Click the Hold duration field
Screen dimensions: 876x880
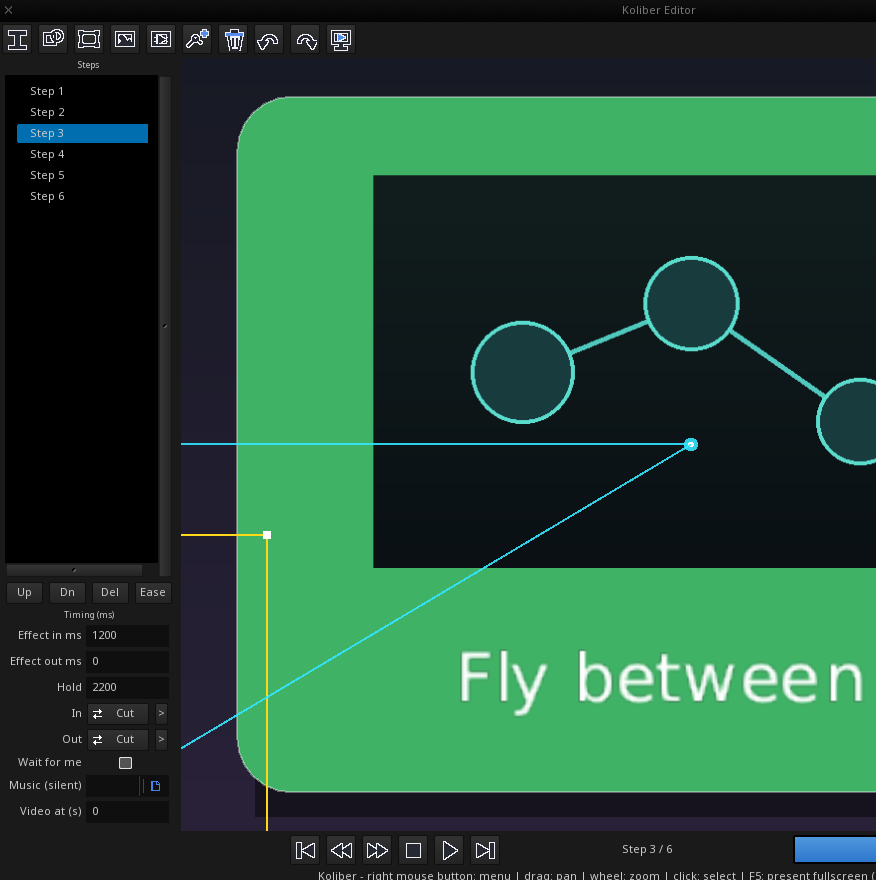click(127, 688)
